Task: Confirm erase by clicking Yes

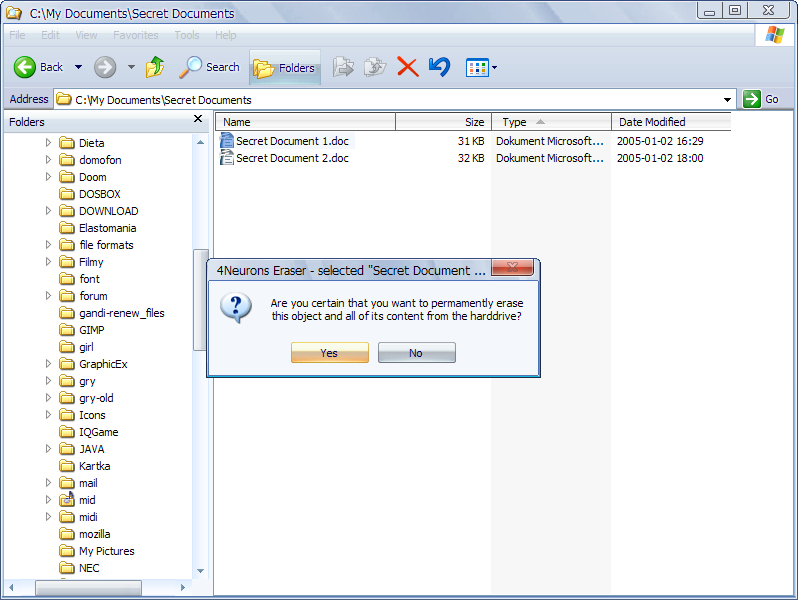Action: [330, 353]
